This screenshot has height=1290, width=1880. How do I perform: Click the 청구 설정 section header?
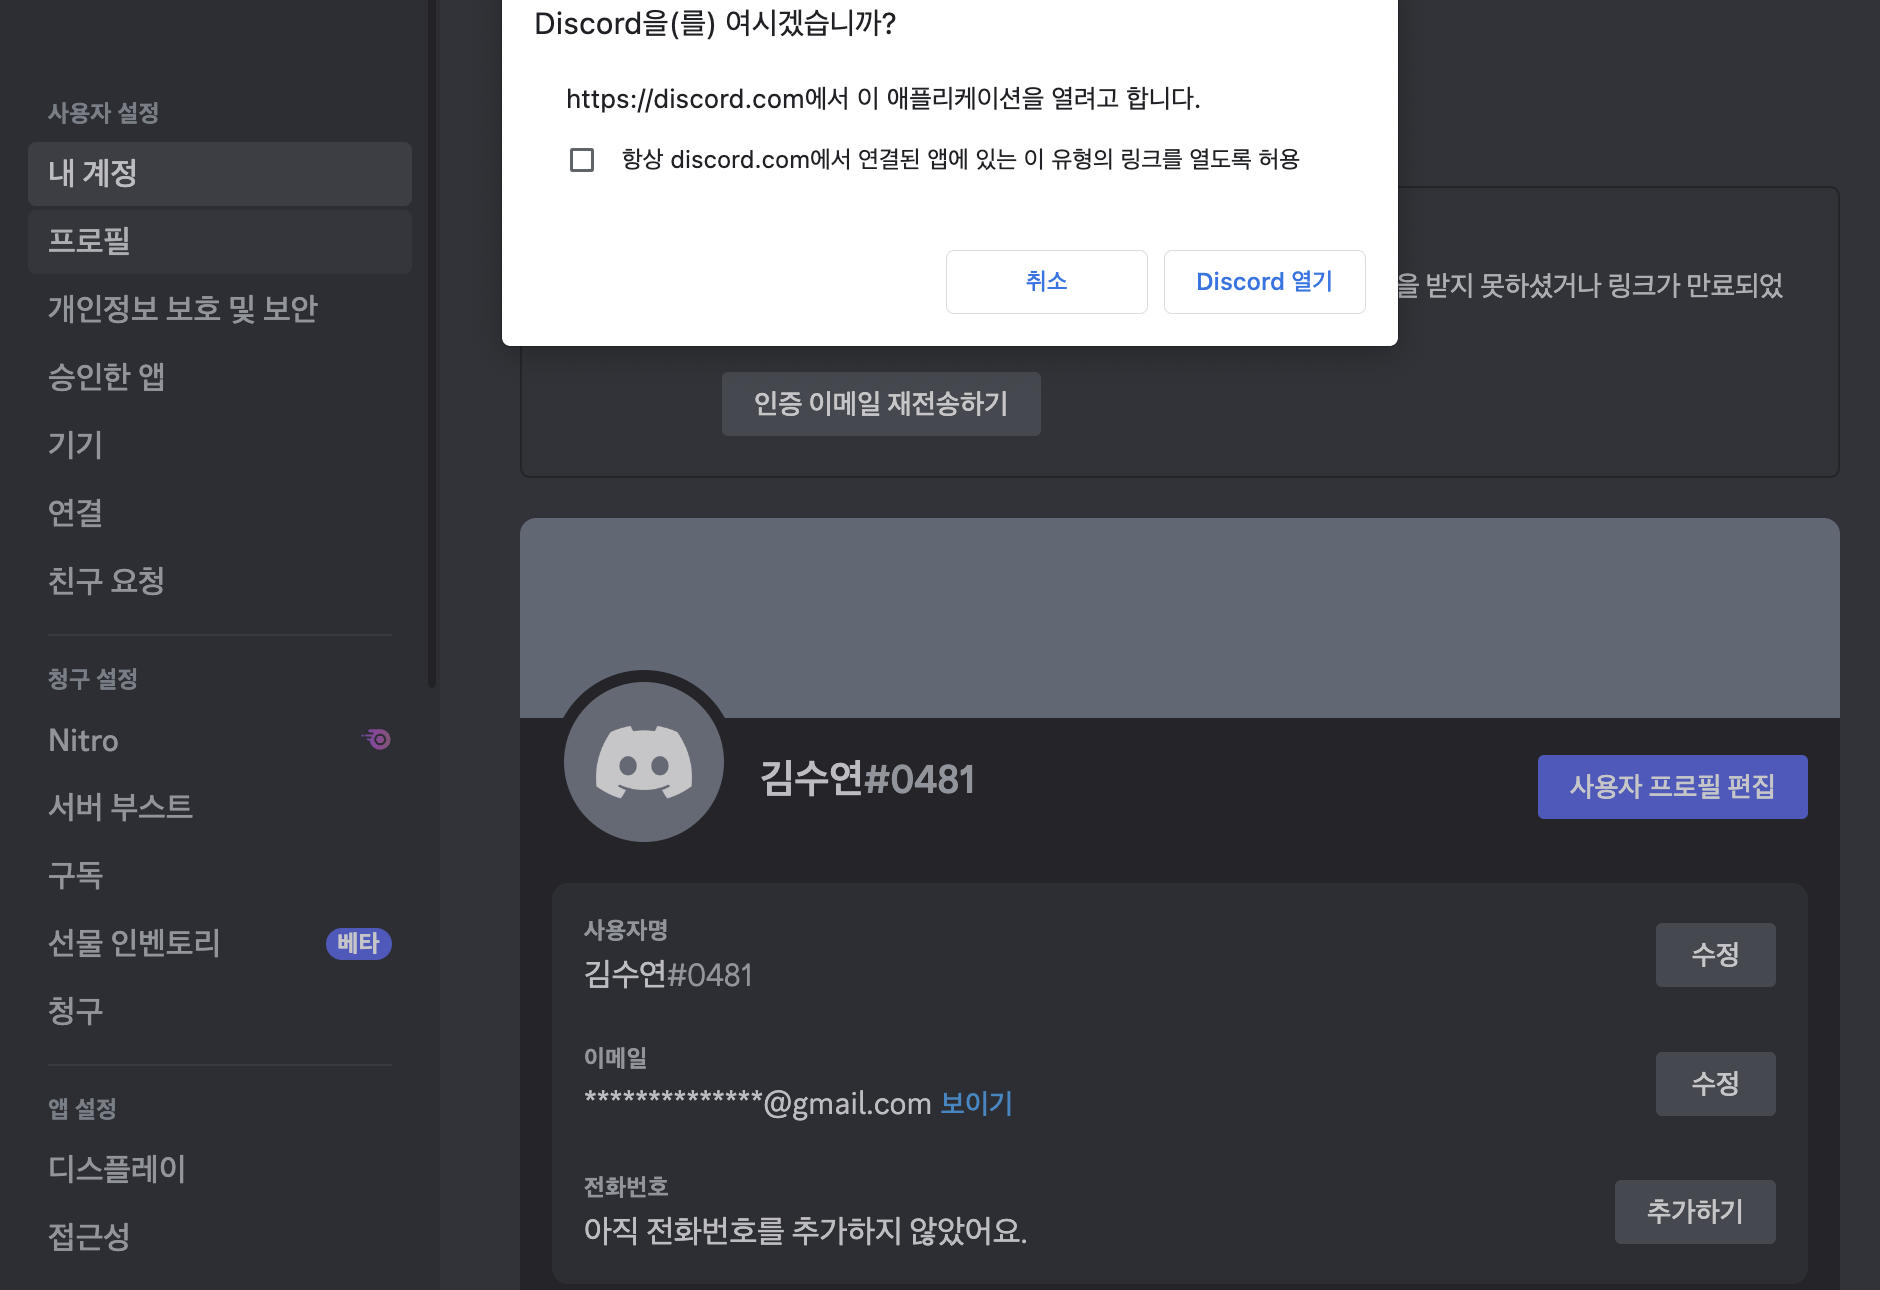pyautogui.click(x=92, y=679)
